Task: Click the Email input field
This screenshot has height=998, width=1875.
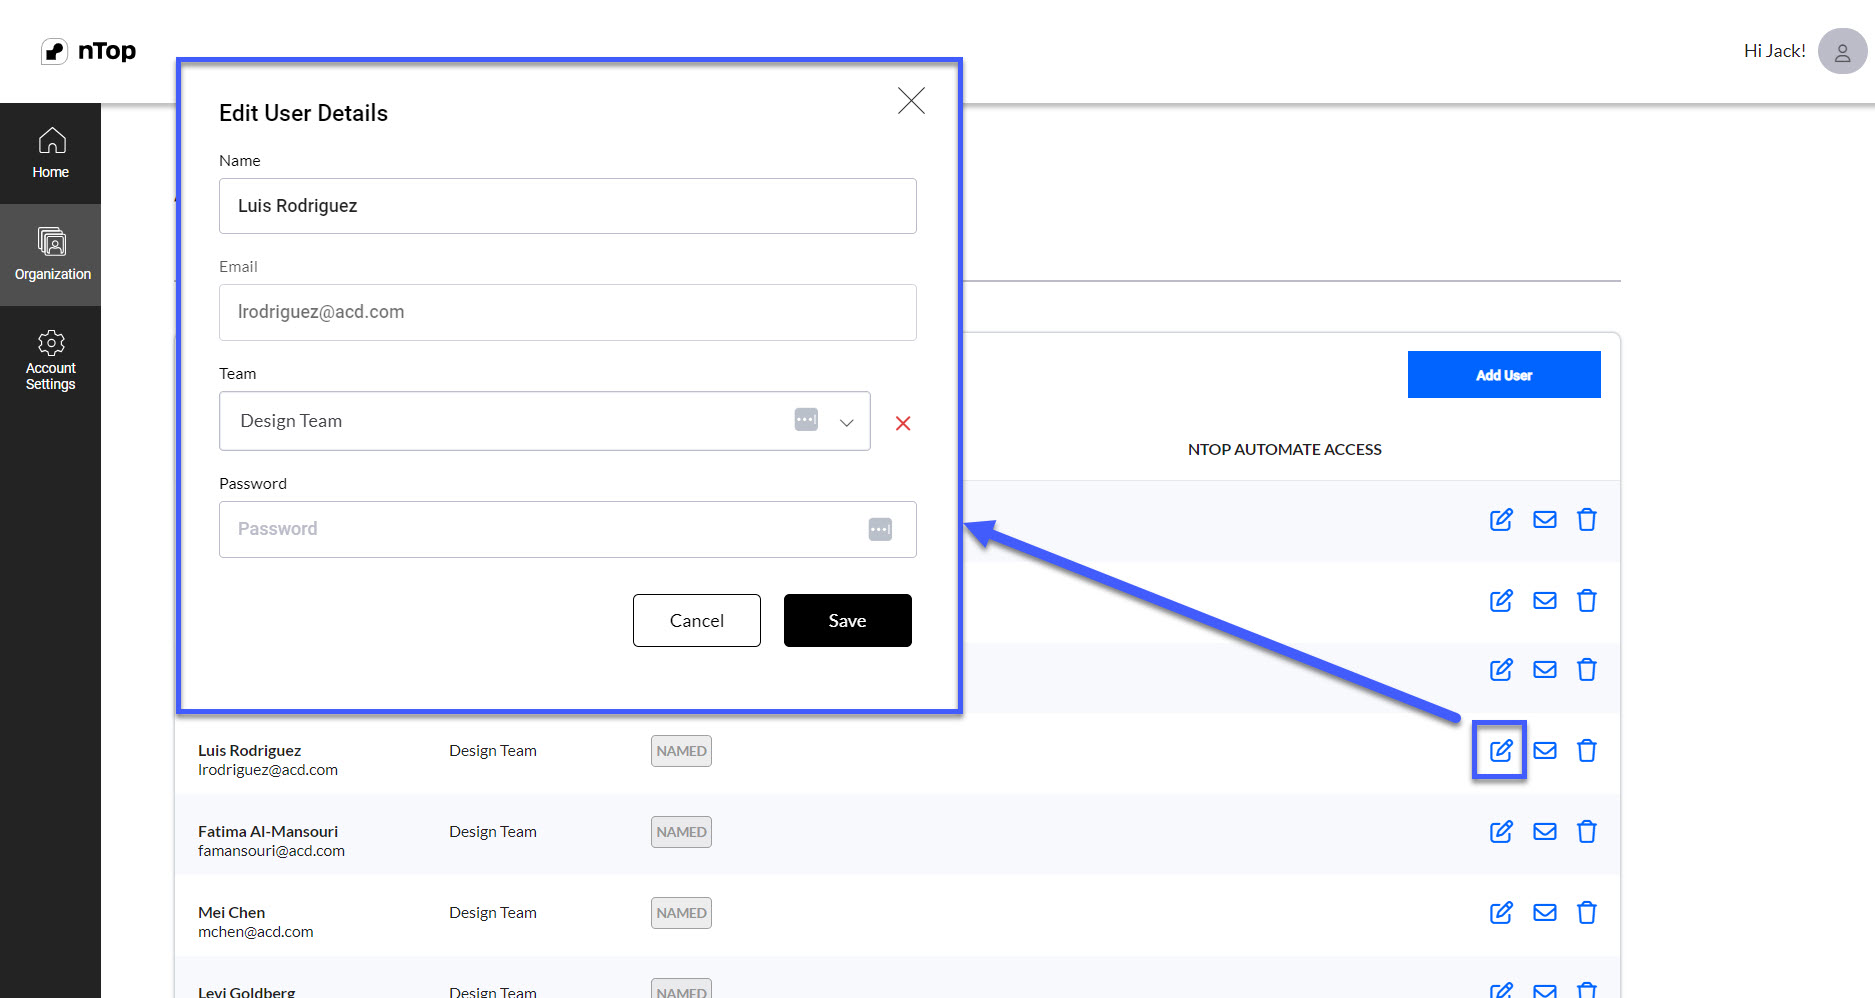Action: [x=568, y=312]
